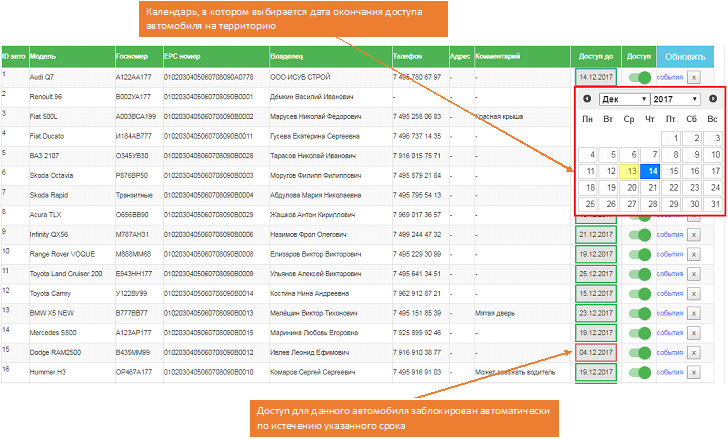Click the Обновить button
The height and width of the screenshot is (439, 728).
685,57
